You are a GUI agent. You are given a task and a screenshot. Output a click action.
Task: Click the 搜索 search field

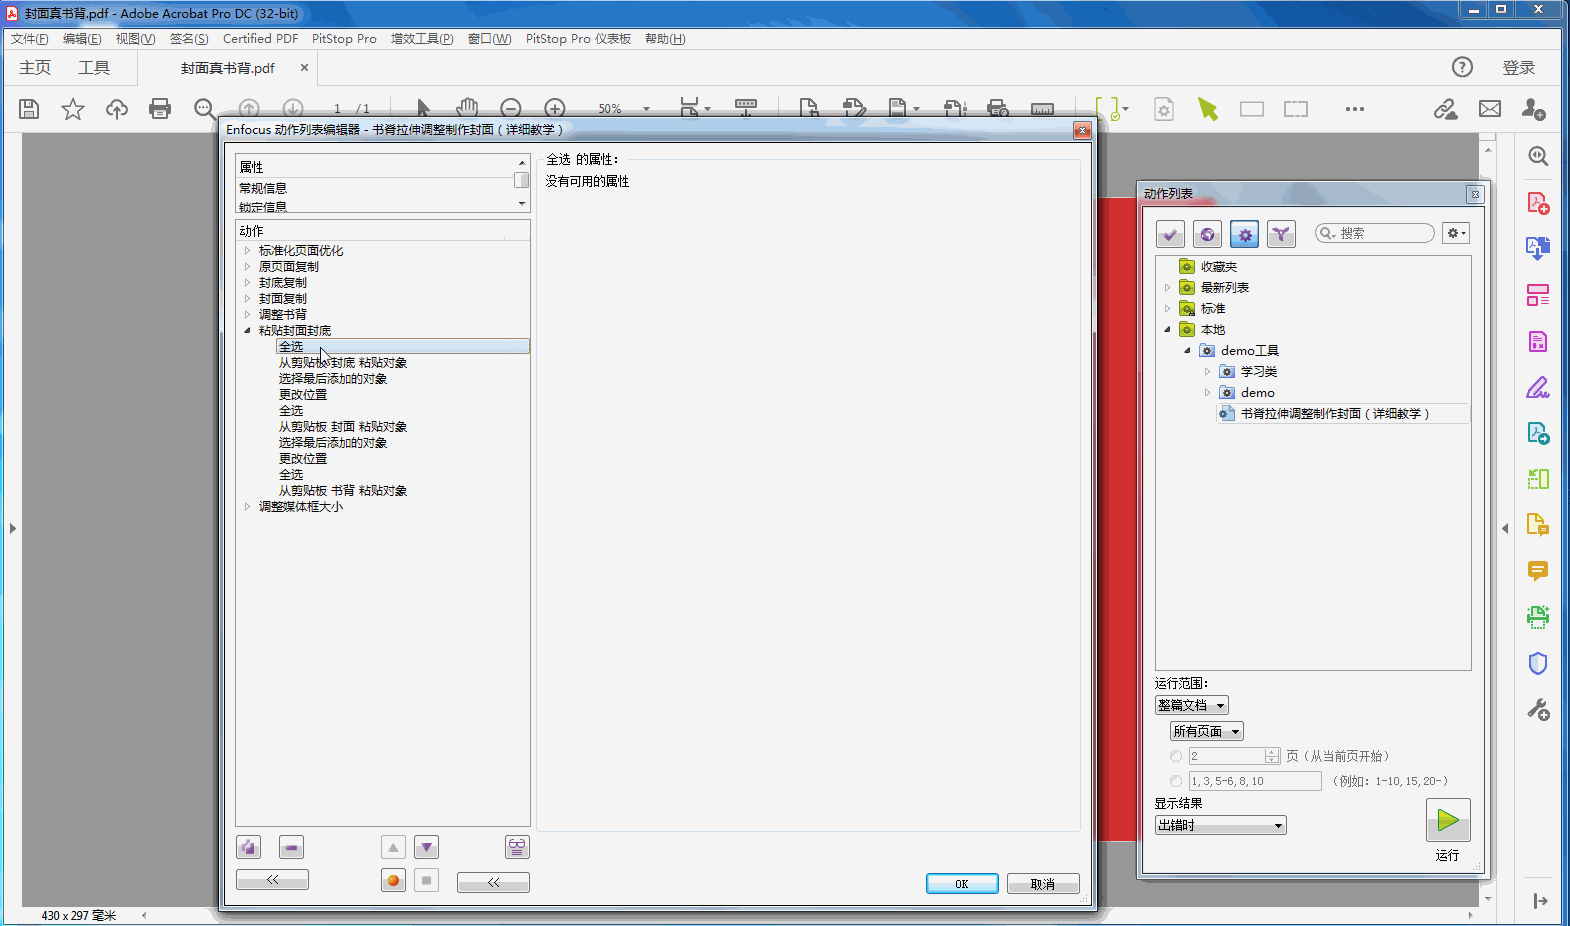coord(1375,233)
